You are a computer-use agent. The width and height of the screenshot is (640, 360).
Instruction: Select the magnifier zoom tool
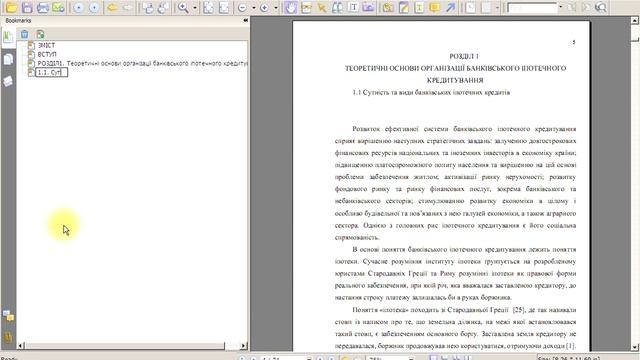pos(183,7)
